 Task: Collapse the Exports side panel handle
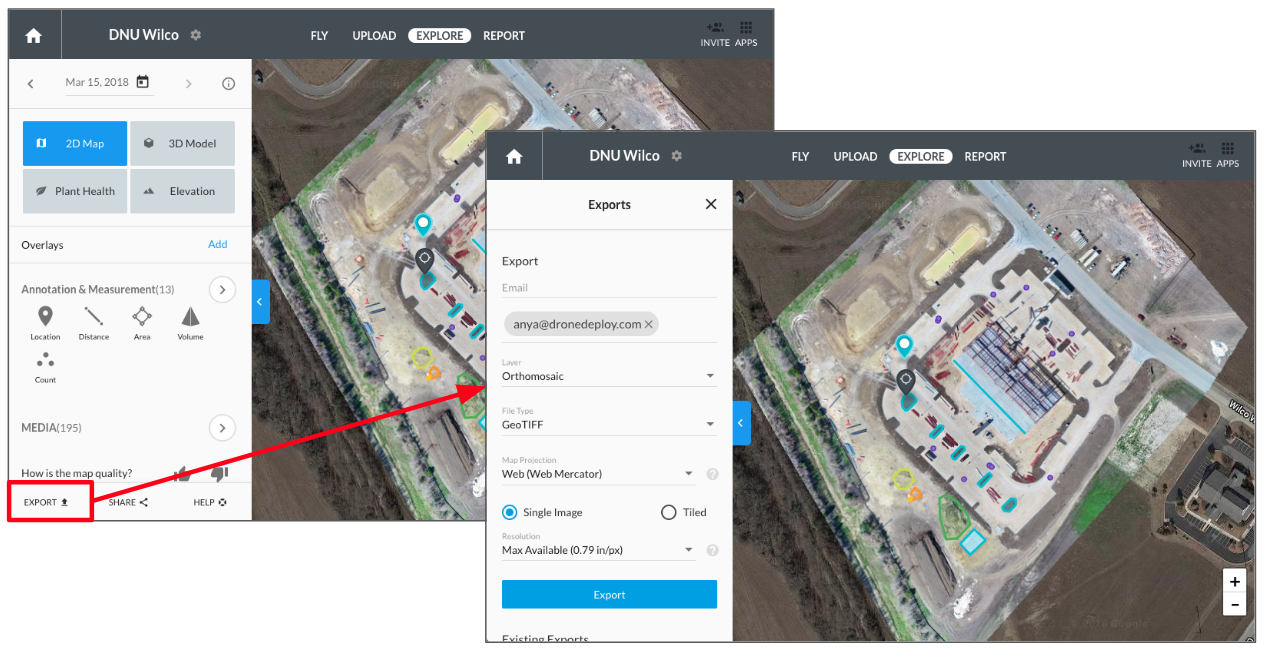coord(741,423)
